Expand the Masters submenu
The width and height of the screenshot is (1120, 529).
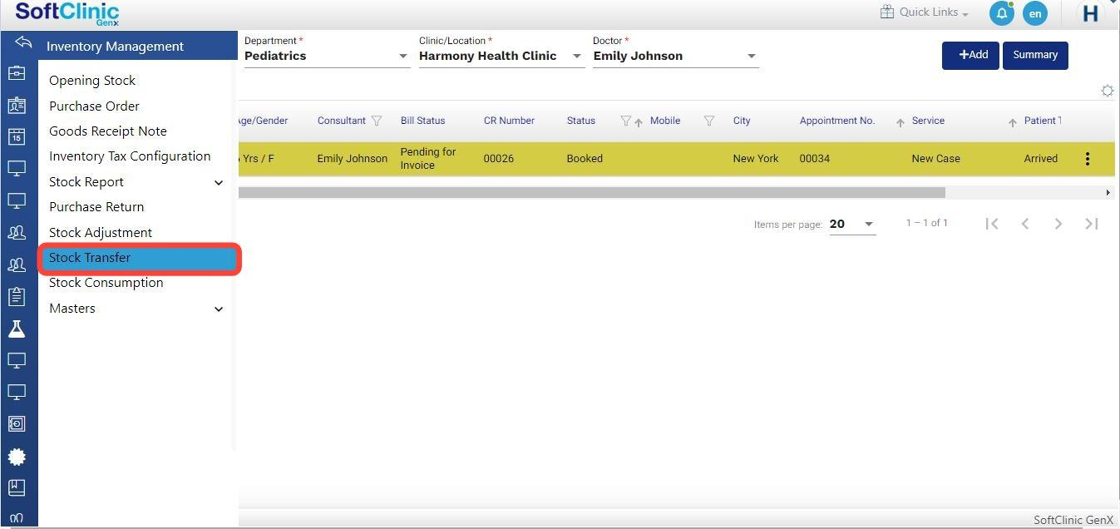click(x=218, y=309)
